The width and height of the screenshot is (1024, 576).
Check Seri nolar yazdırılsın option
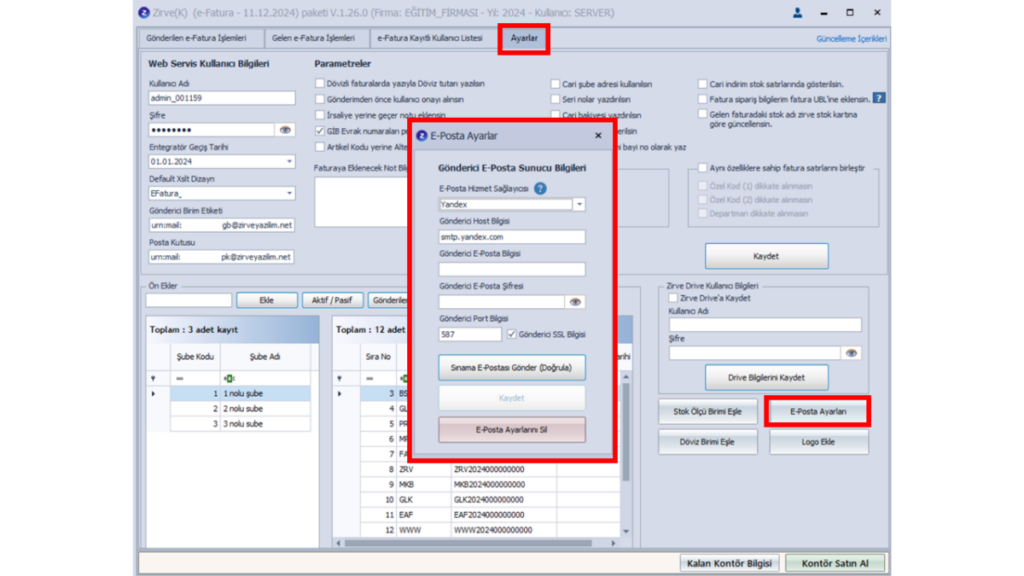tap(555, 99)
